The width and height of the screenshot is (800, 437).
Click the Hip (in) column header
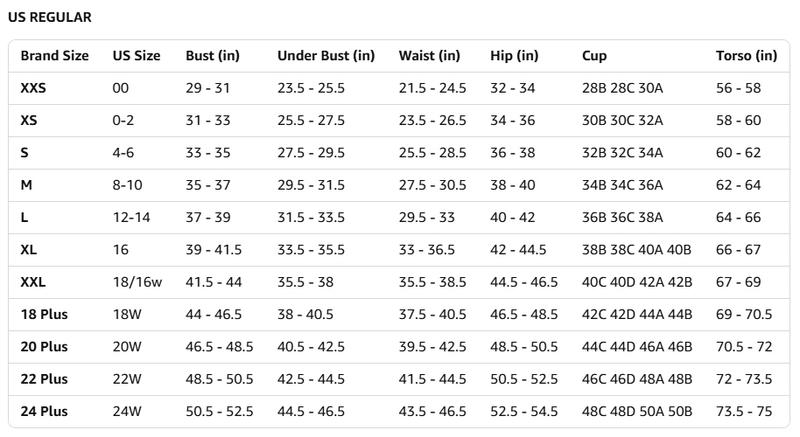click(514, 56)
